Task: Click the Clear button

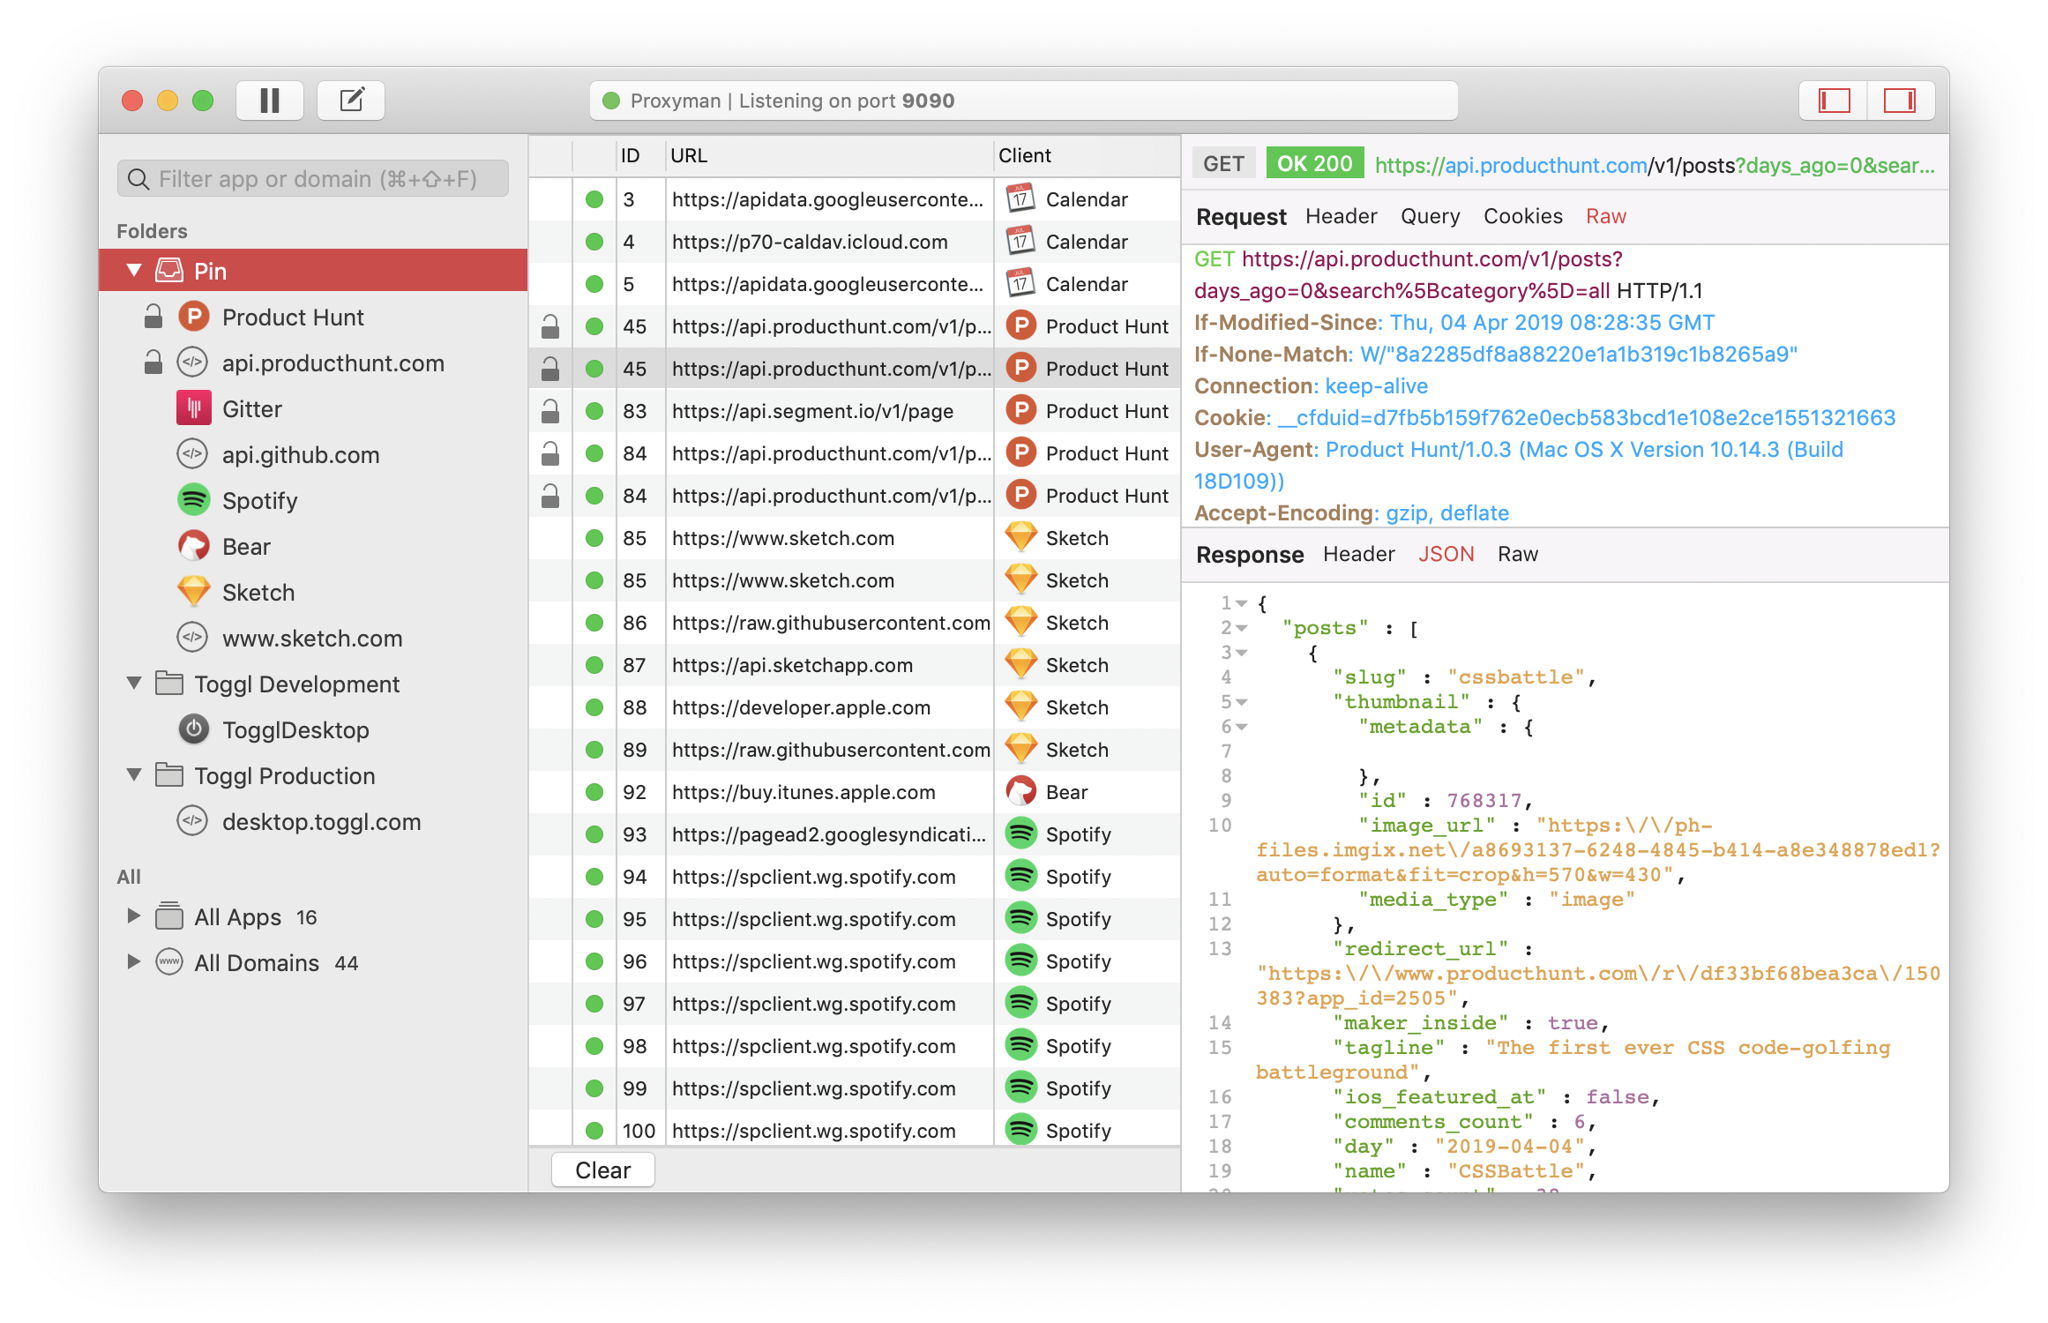Action: point(603,1170)
